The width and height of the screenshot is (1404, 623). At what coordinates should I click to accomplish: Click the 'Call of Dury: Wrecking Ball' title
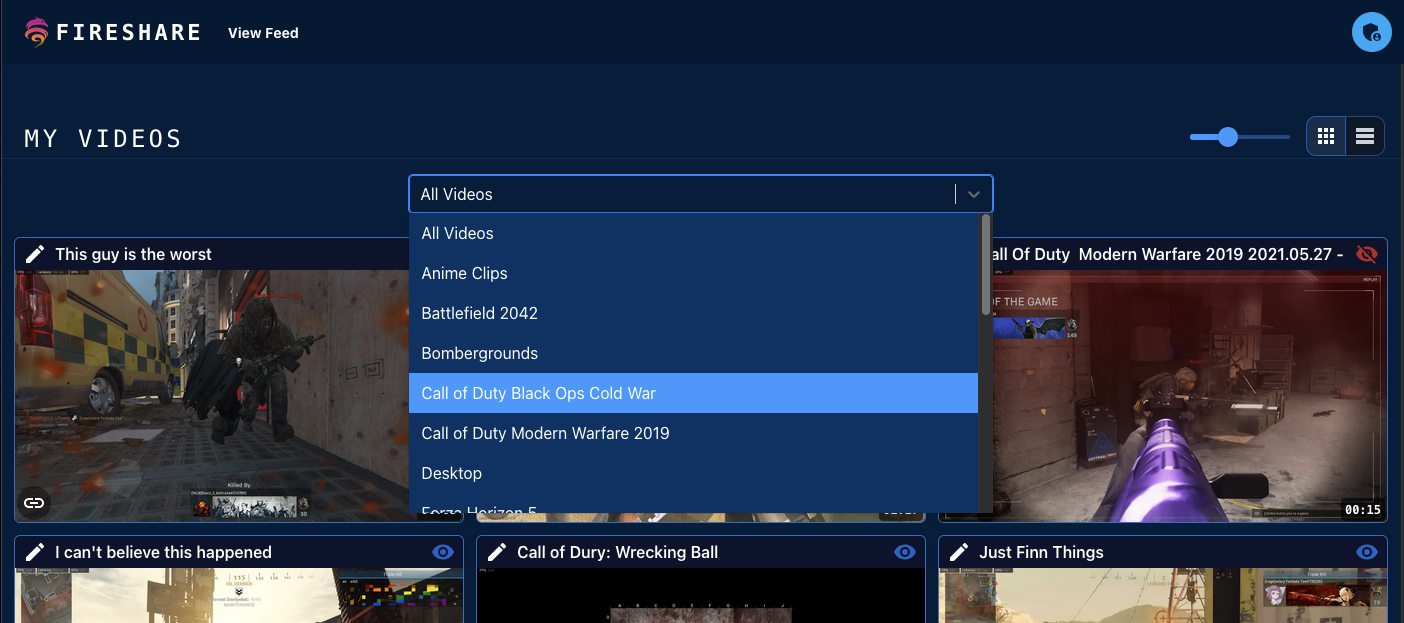click(617, 552)
